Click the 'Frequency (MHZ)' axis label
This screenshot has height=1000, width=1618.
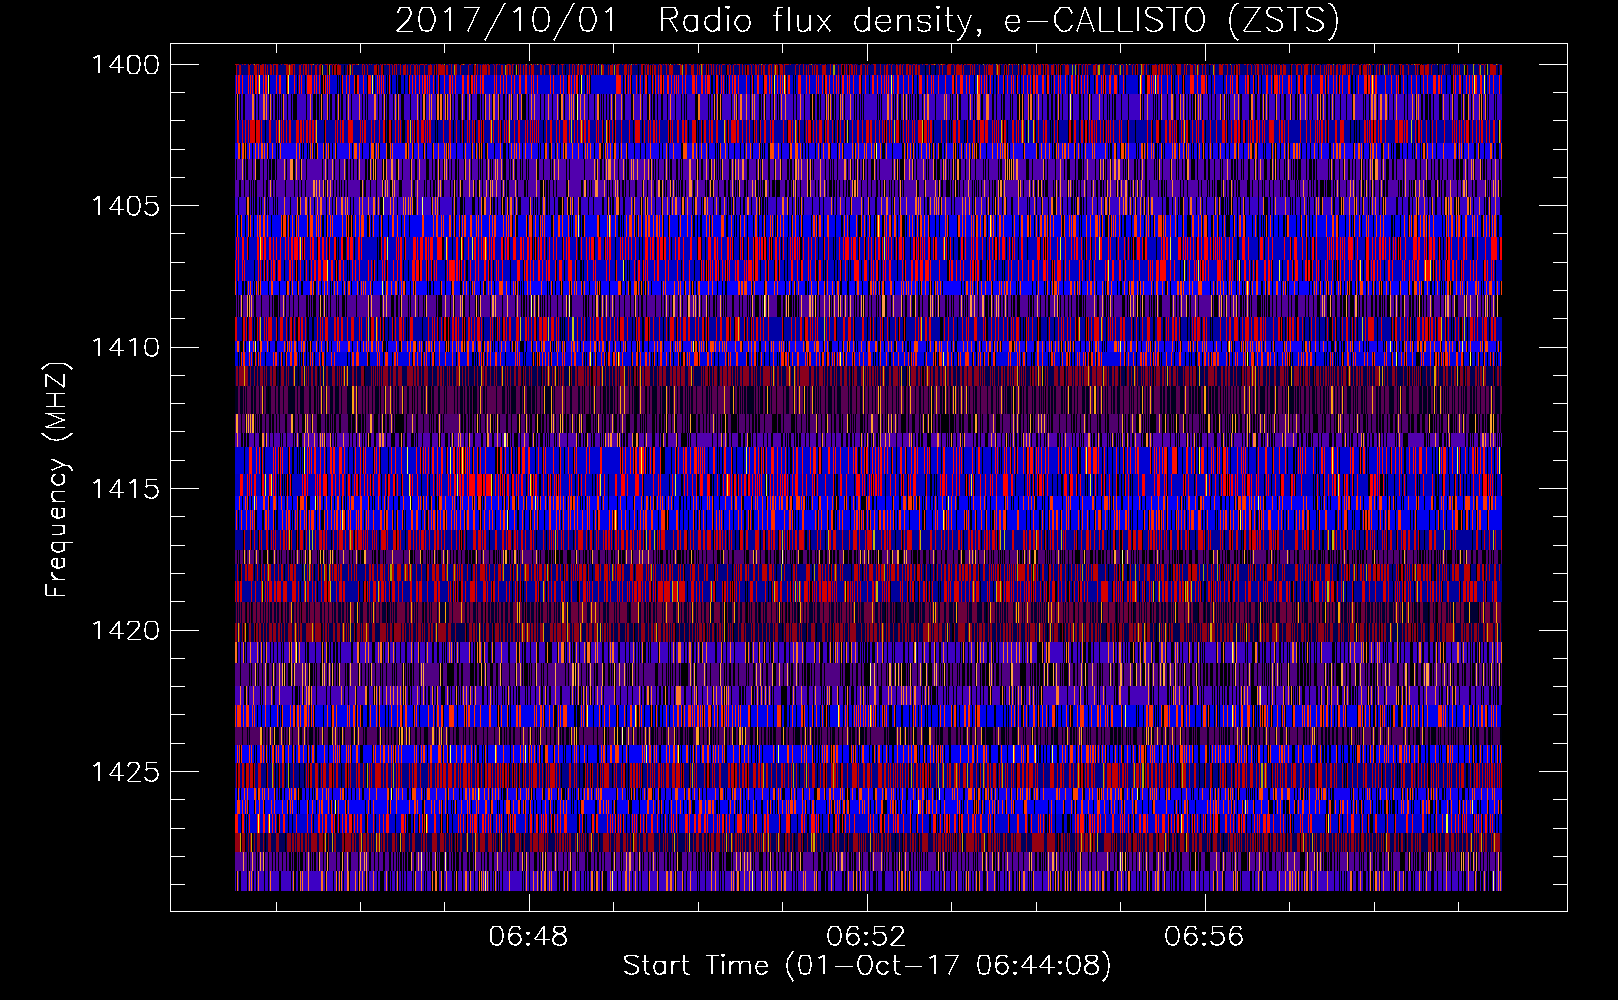(x=58, y=479)
